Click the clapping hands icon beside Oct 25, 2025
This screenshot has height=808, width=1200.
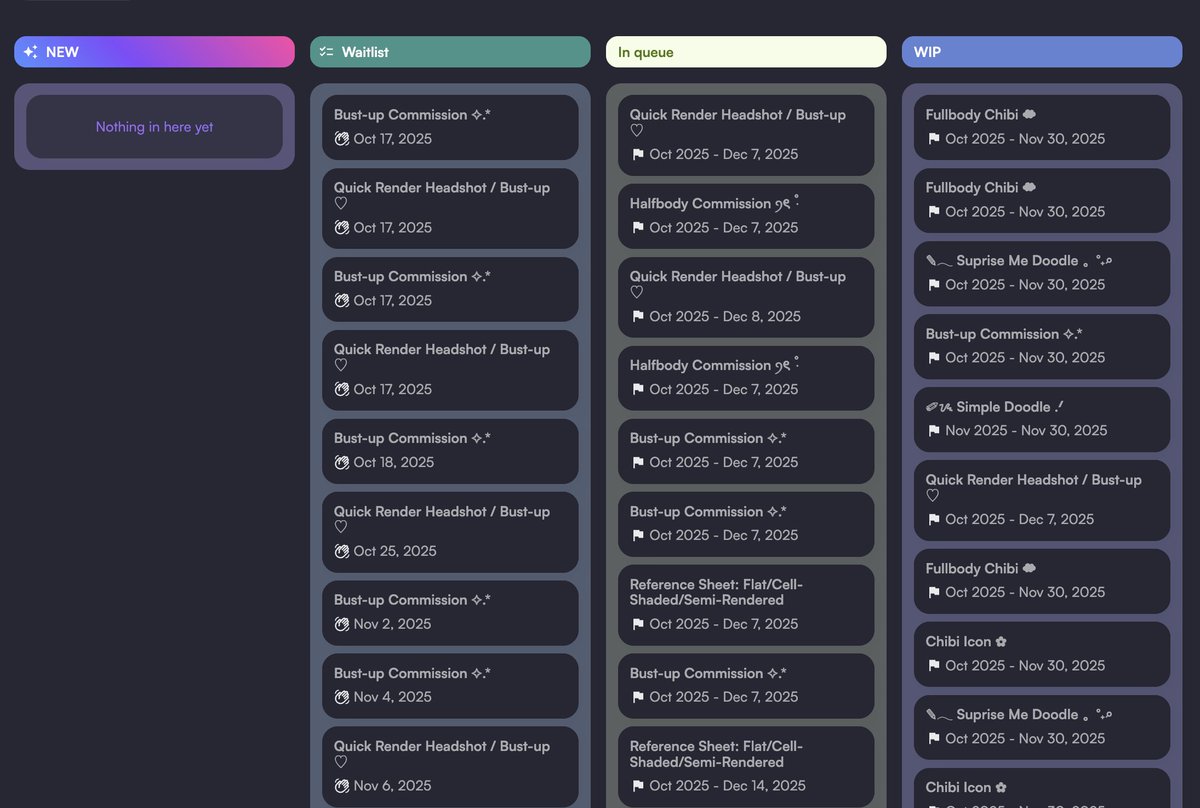341,551
